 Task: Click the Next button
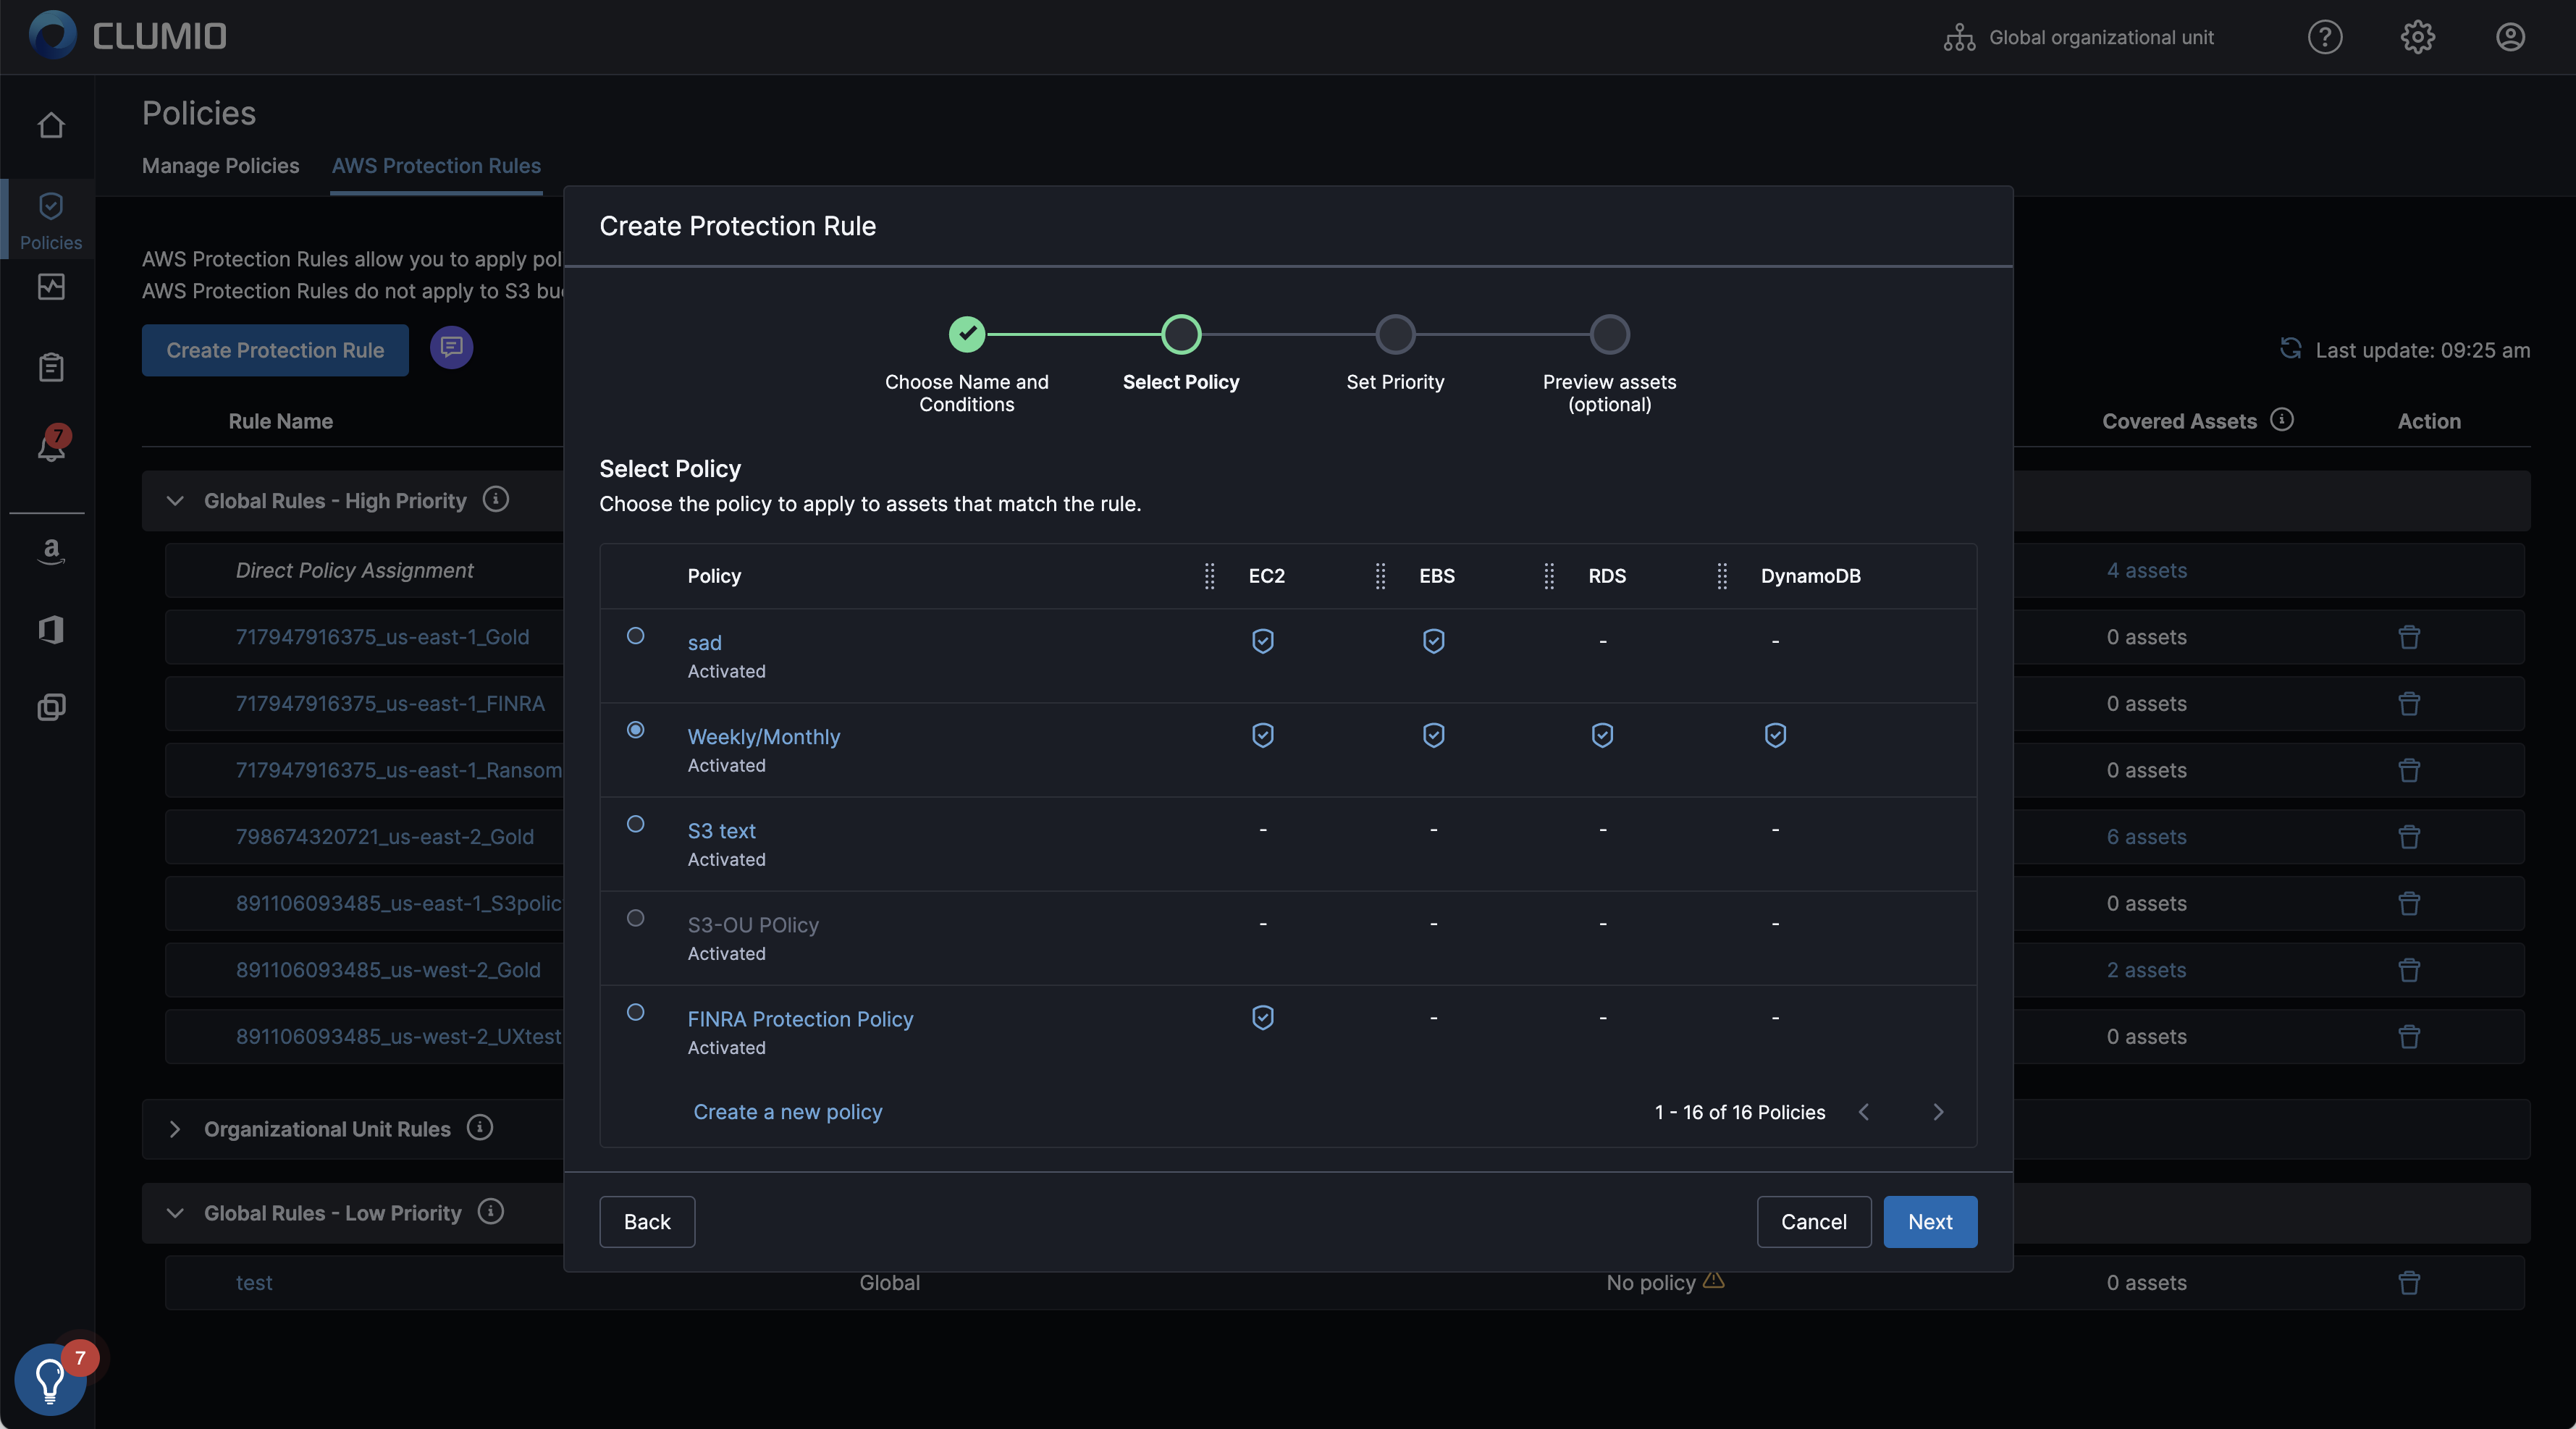pyautogui.click(x=1930, y=1222)
